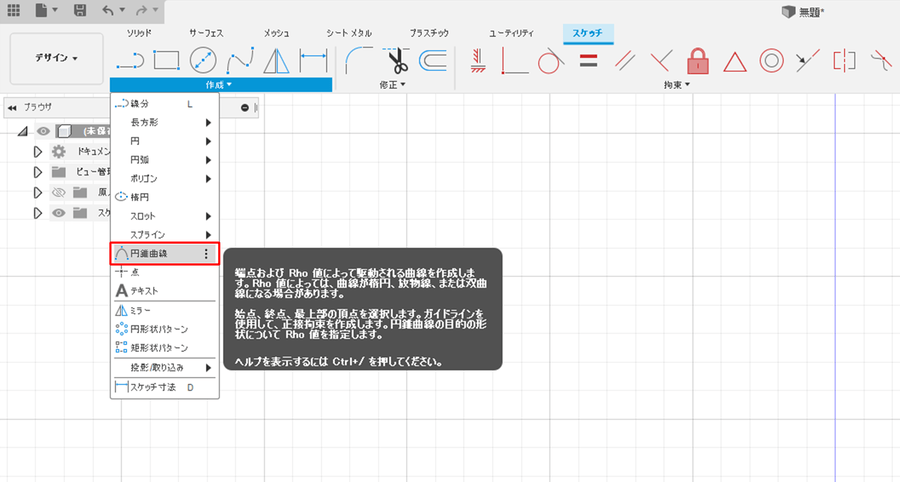
Task: Switch to the シート メタル tab
Action: click(x=349, y=33)
